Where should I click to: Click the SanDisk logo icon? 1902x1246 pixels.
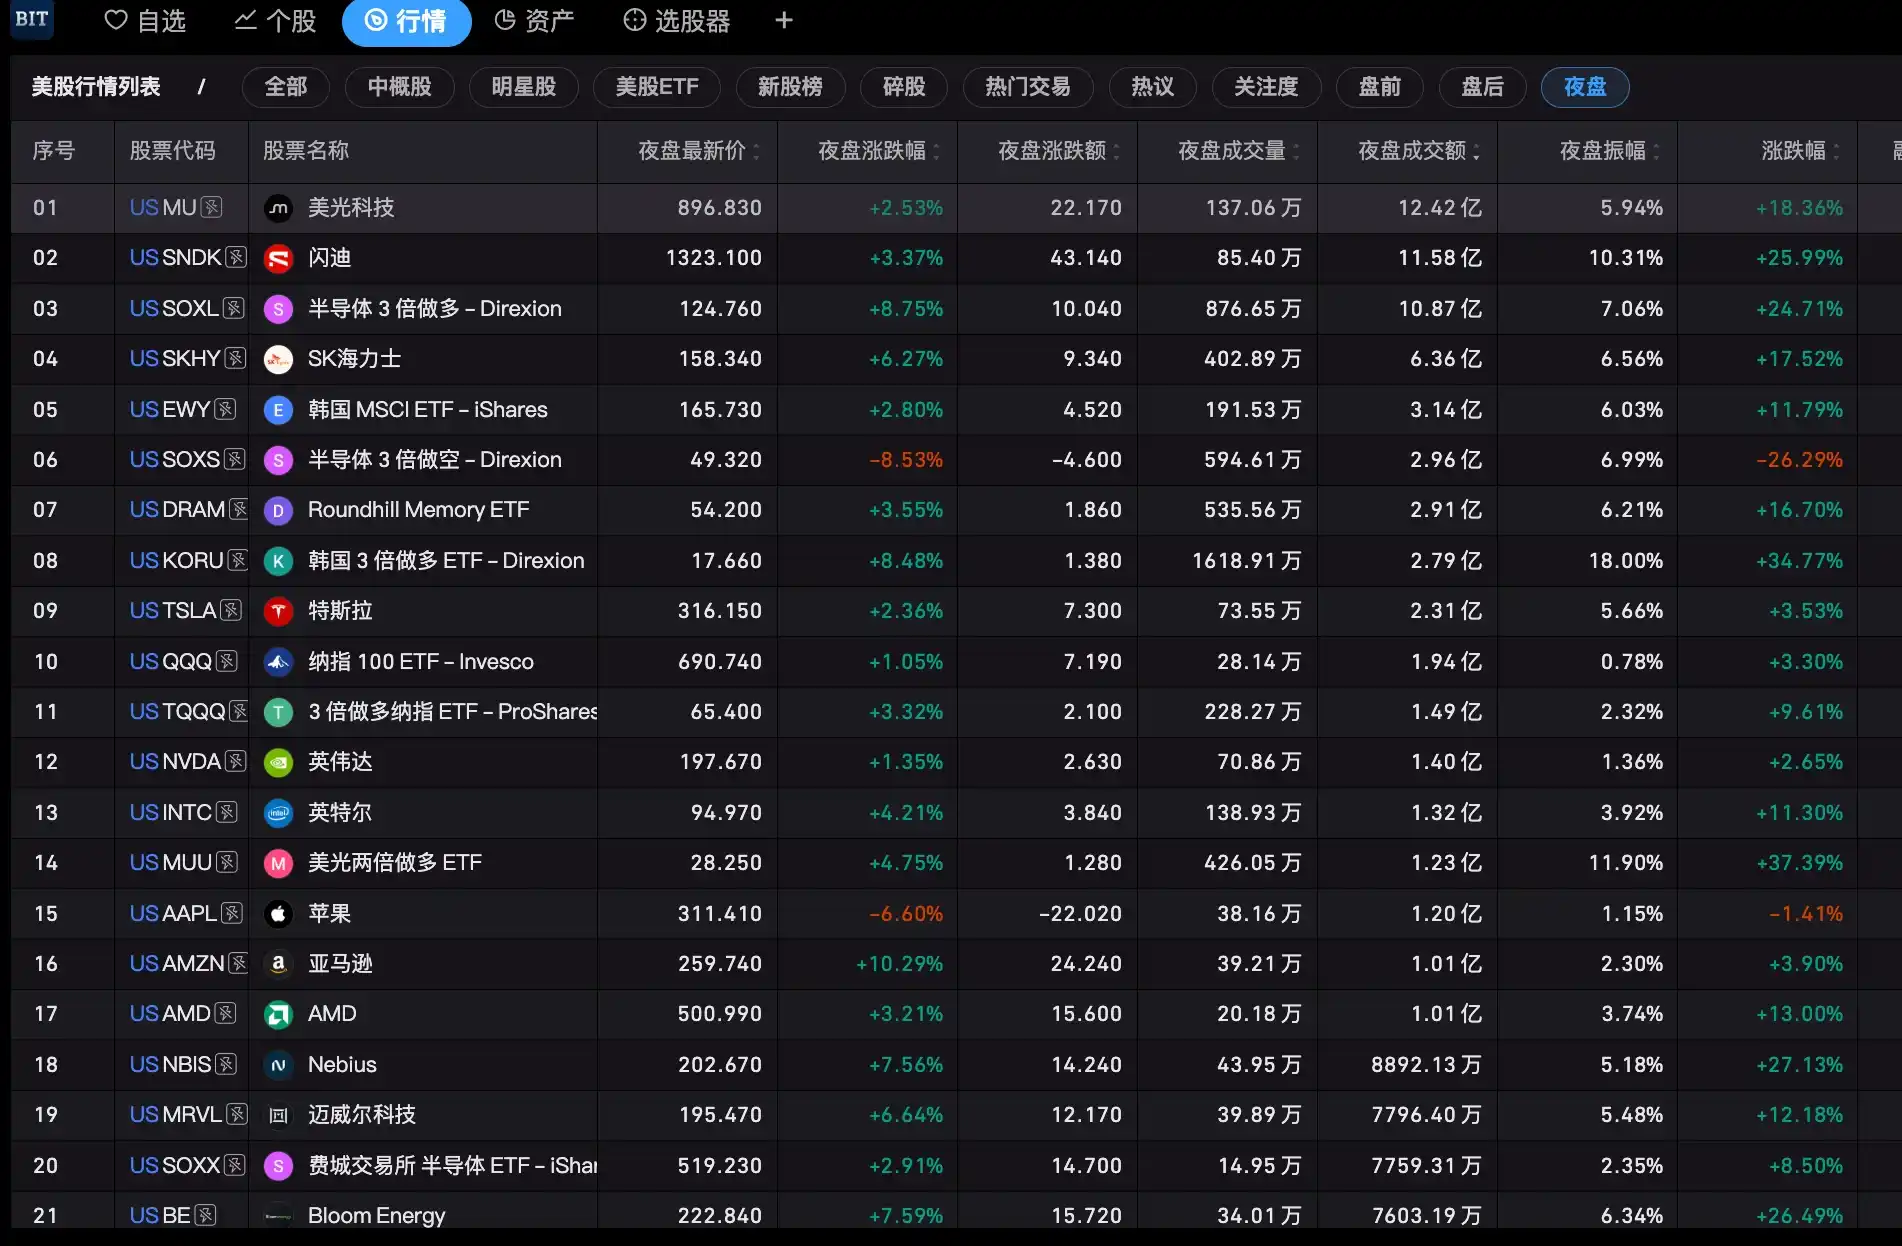tap(278, 258)
